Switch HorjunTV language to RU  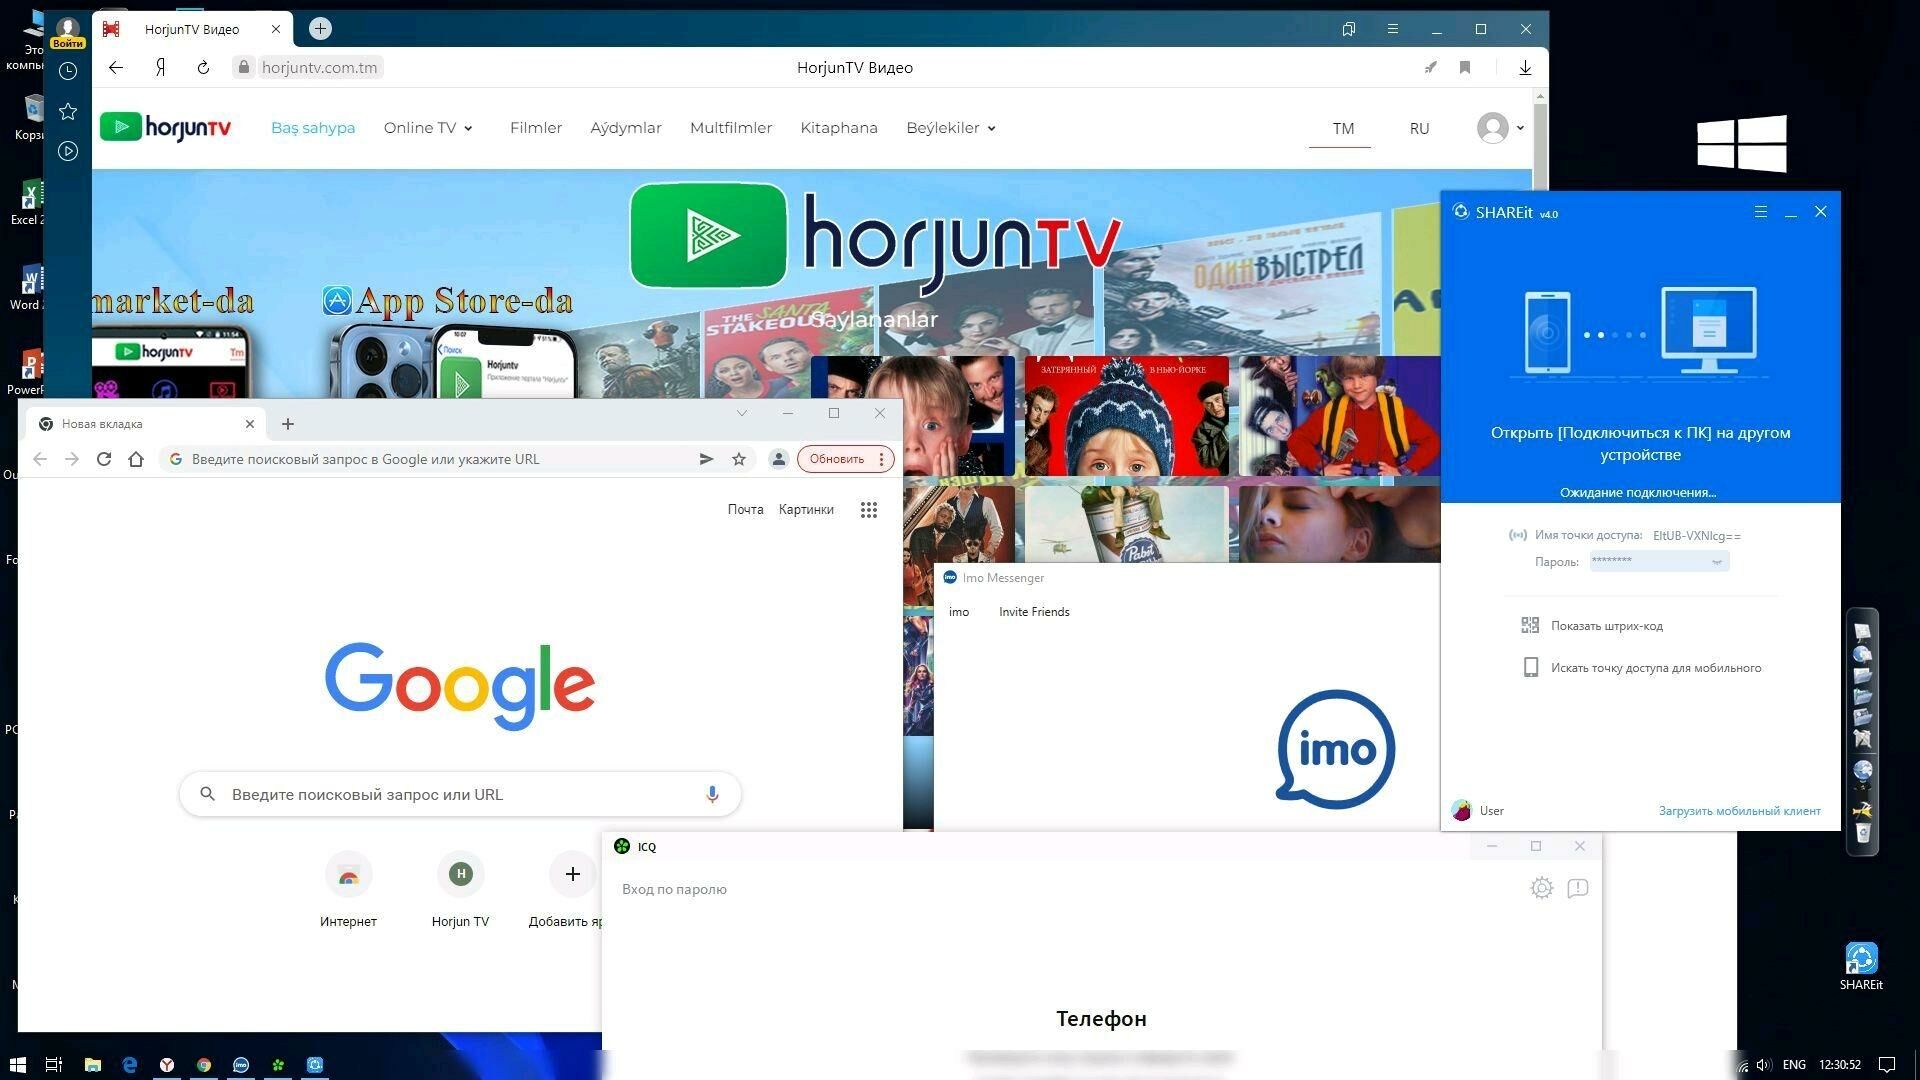pyautogui.click(x=1419, y=129)
